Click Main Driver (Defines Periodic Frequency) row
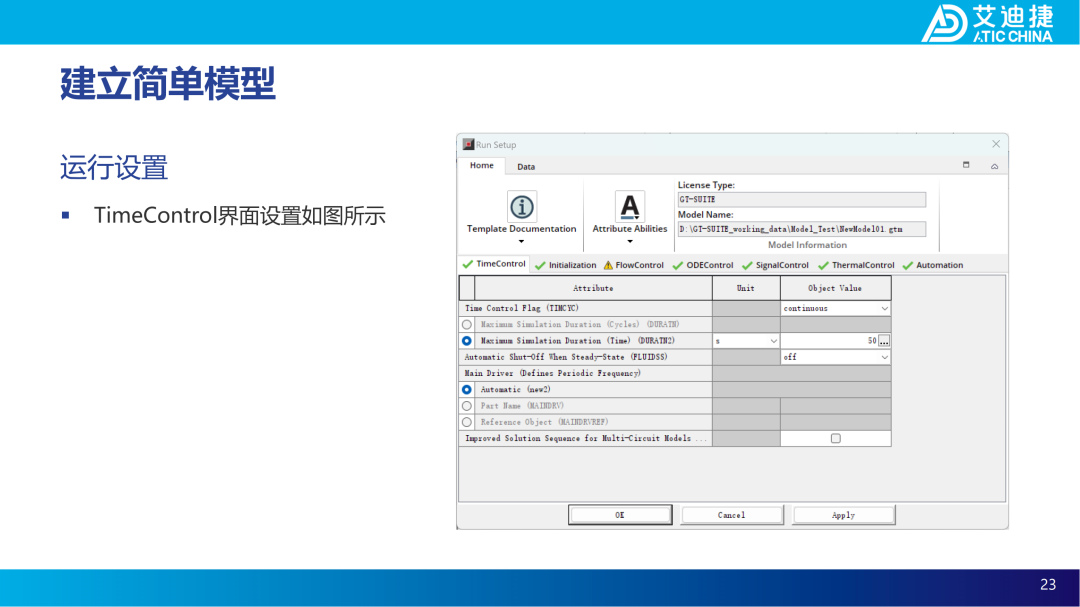The image size is (1080, 607). [585, 373]
